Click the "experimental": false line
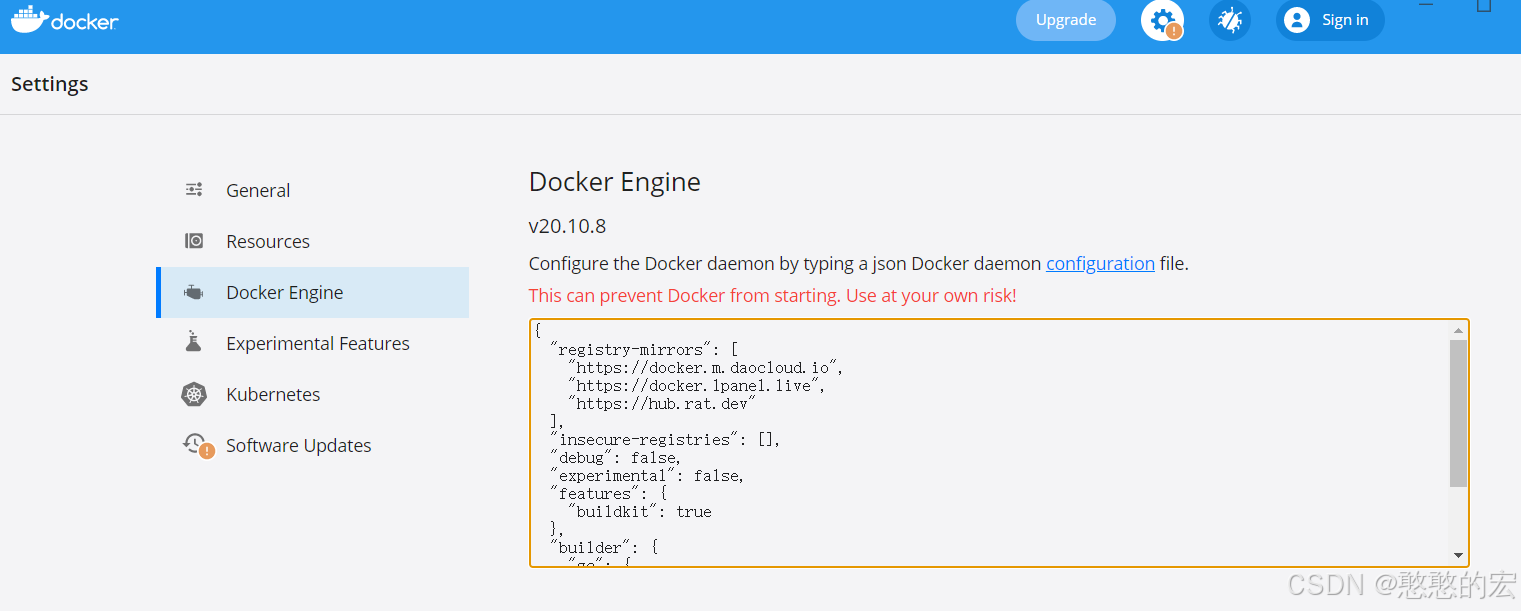The image size is (1521, 611). (647, 475)
